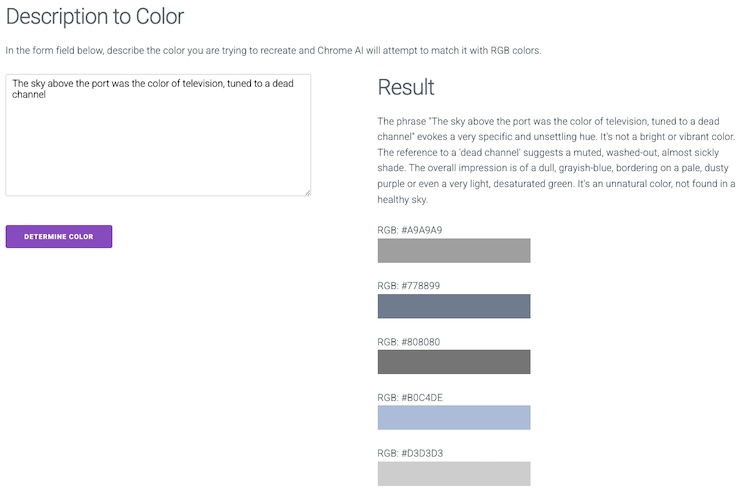Image resolution: width=750 pixels, height=497 pixels.
Task: Focus the empty area of the description textarea
Action: (158, 150)
